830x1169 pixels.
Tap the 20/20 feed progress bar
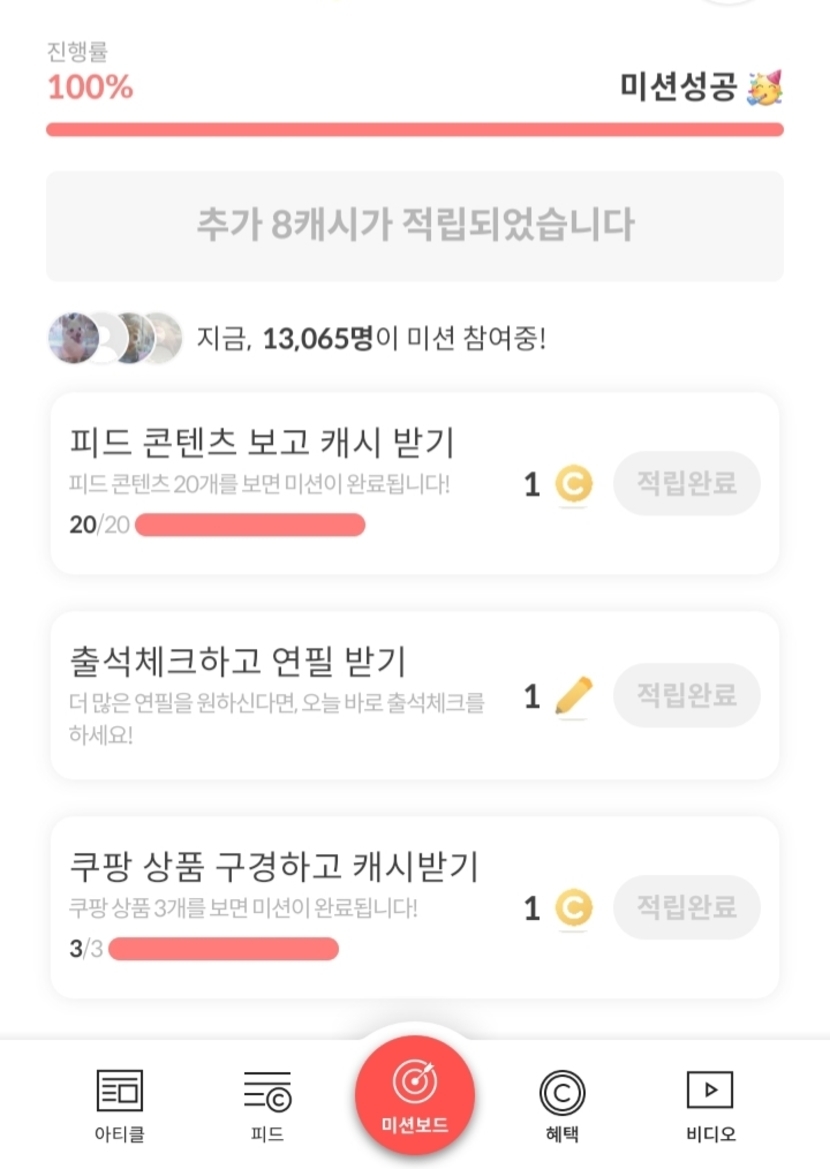pyautogui.click(x=249, y=525)
